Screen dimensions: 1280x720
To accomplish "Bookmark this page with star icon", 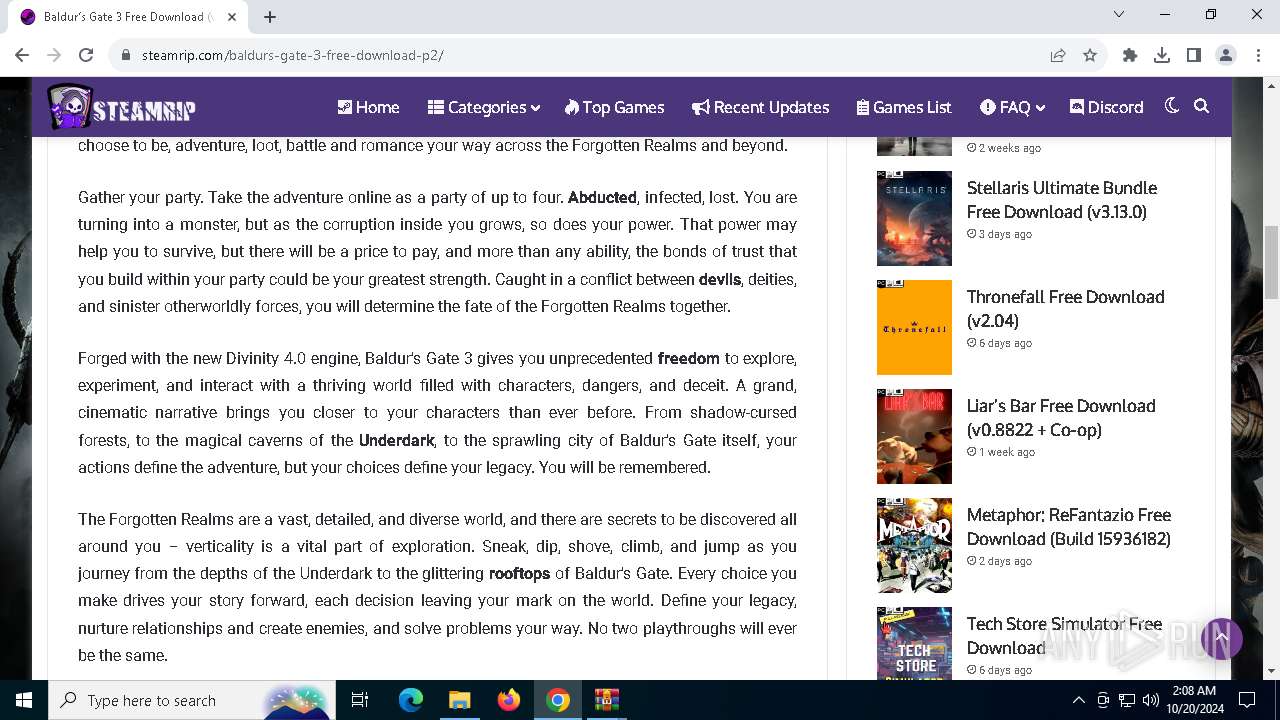I will (1090, 55).
